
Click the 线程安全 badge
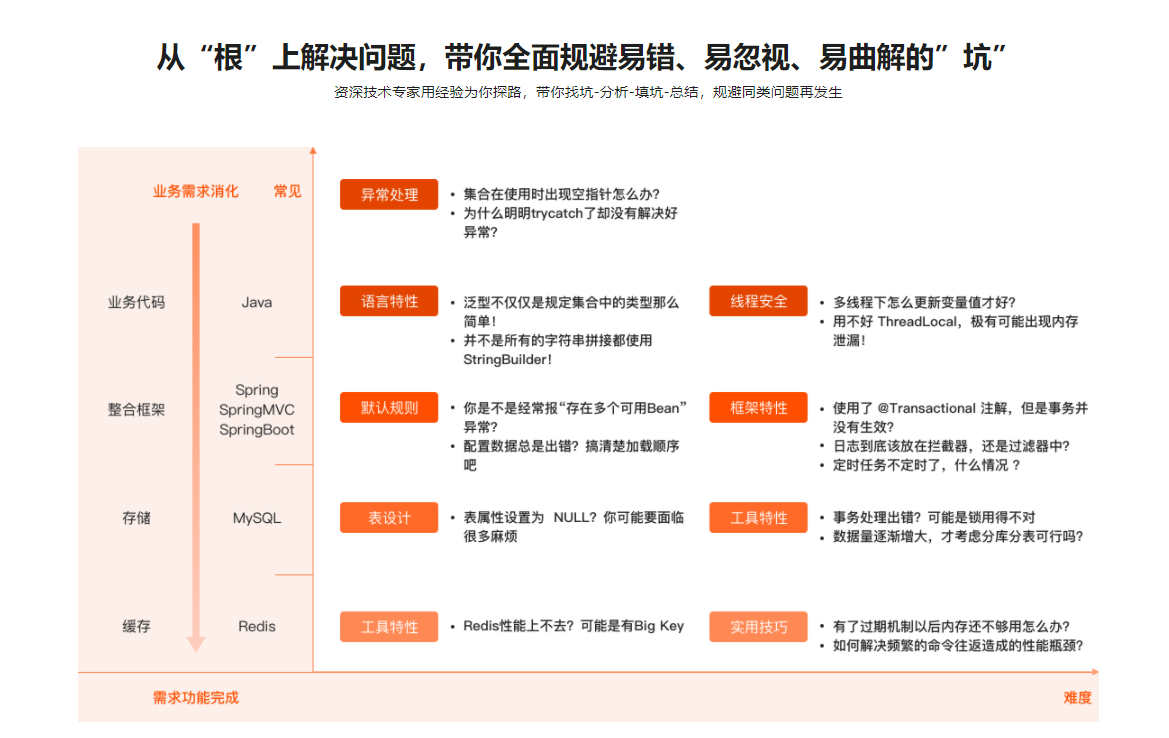(757, 300)
